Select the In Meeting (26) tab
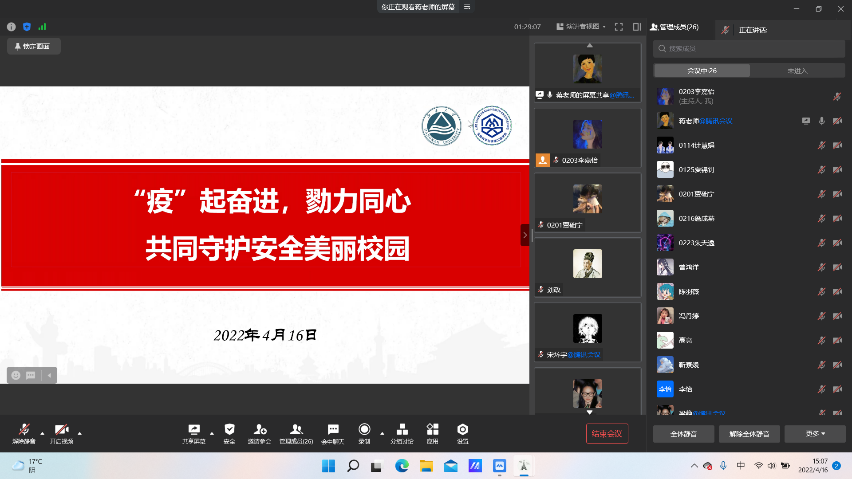852x479 pixels. click(x=701, y=71)
